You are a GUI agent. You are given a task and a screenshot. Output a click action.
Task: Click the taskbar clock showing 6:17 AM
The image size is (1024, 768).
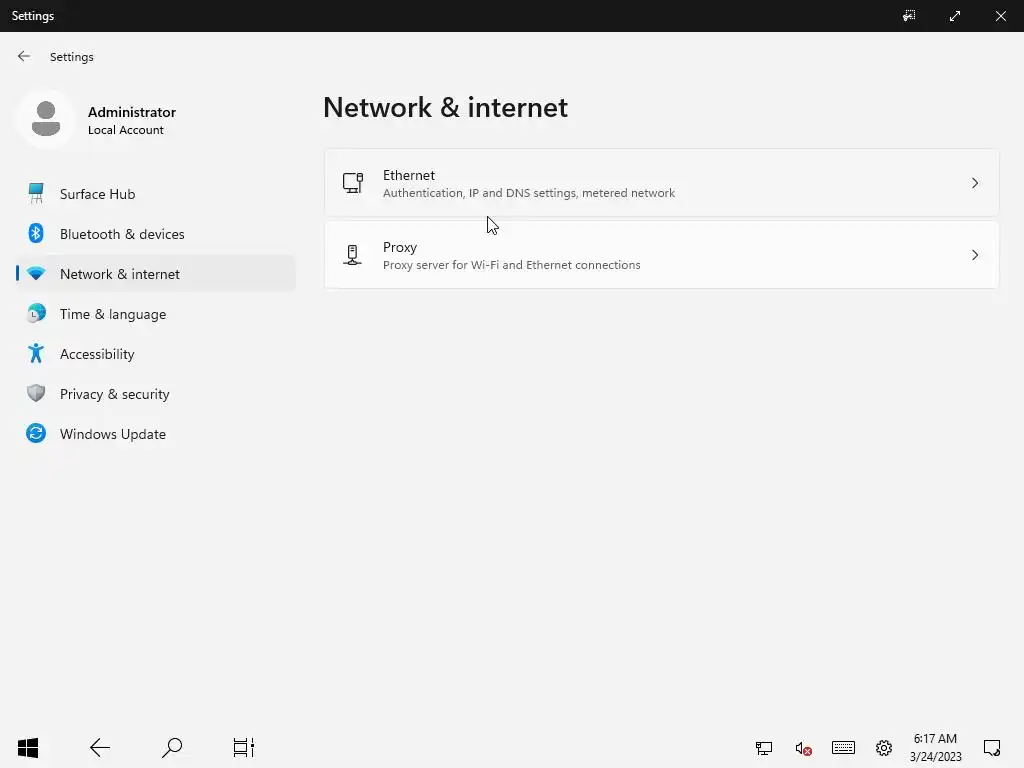click(935, 747)
